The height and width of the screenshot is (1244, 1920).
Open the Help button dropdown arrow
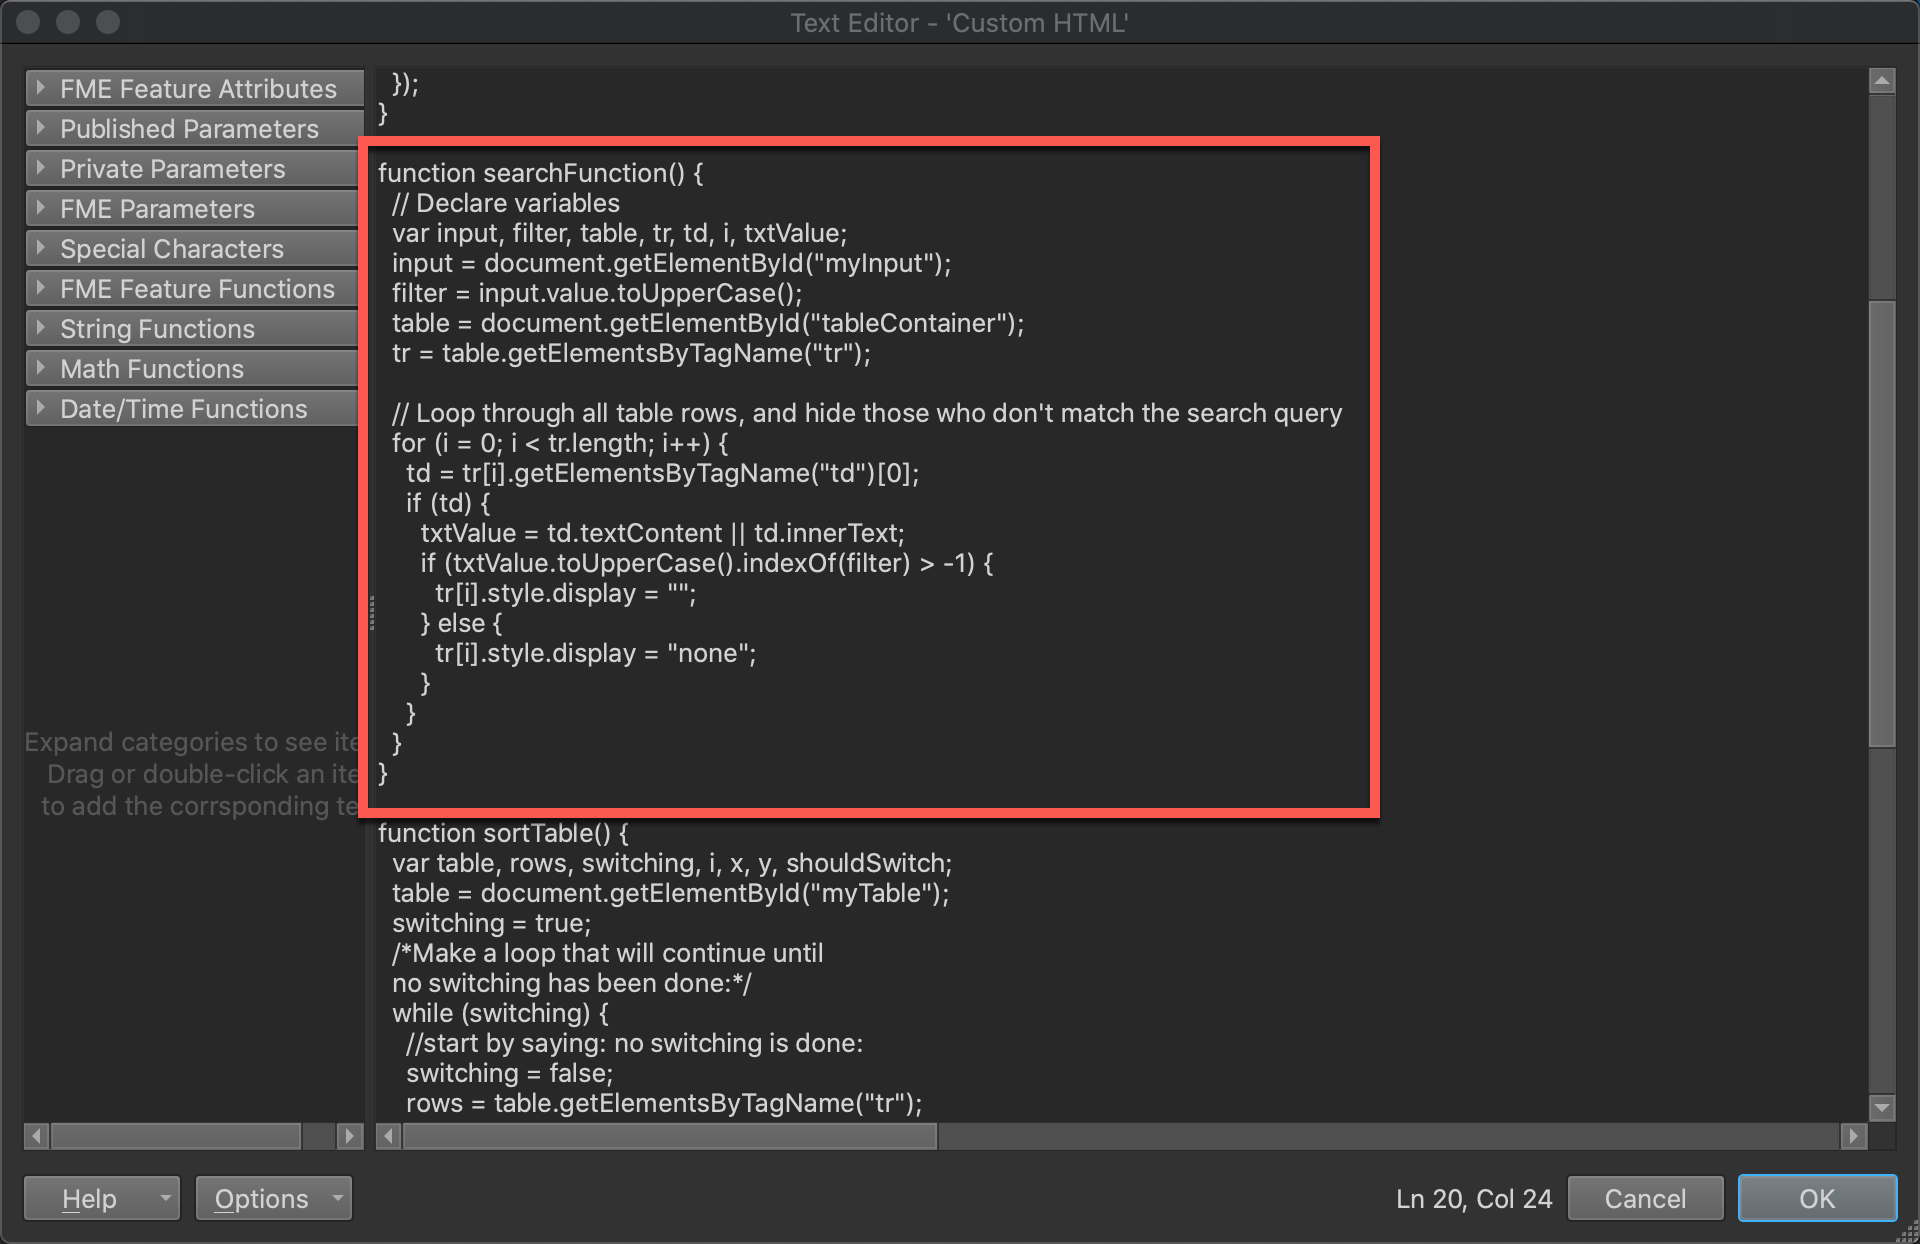[165, 1198]
